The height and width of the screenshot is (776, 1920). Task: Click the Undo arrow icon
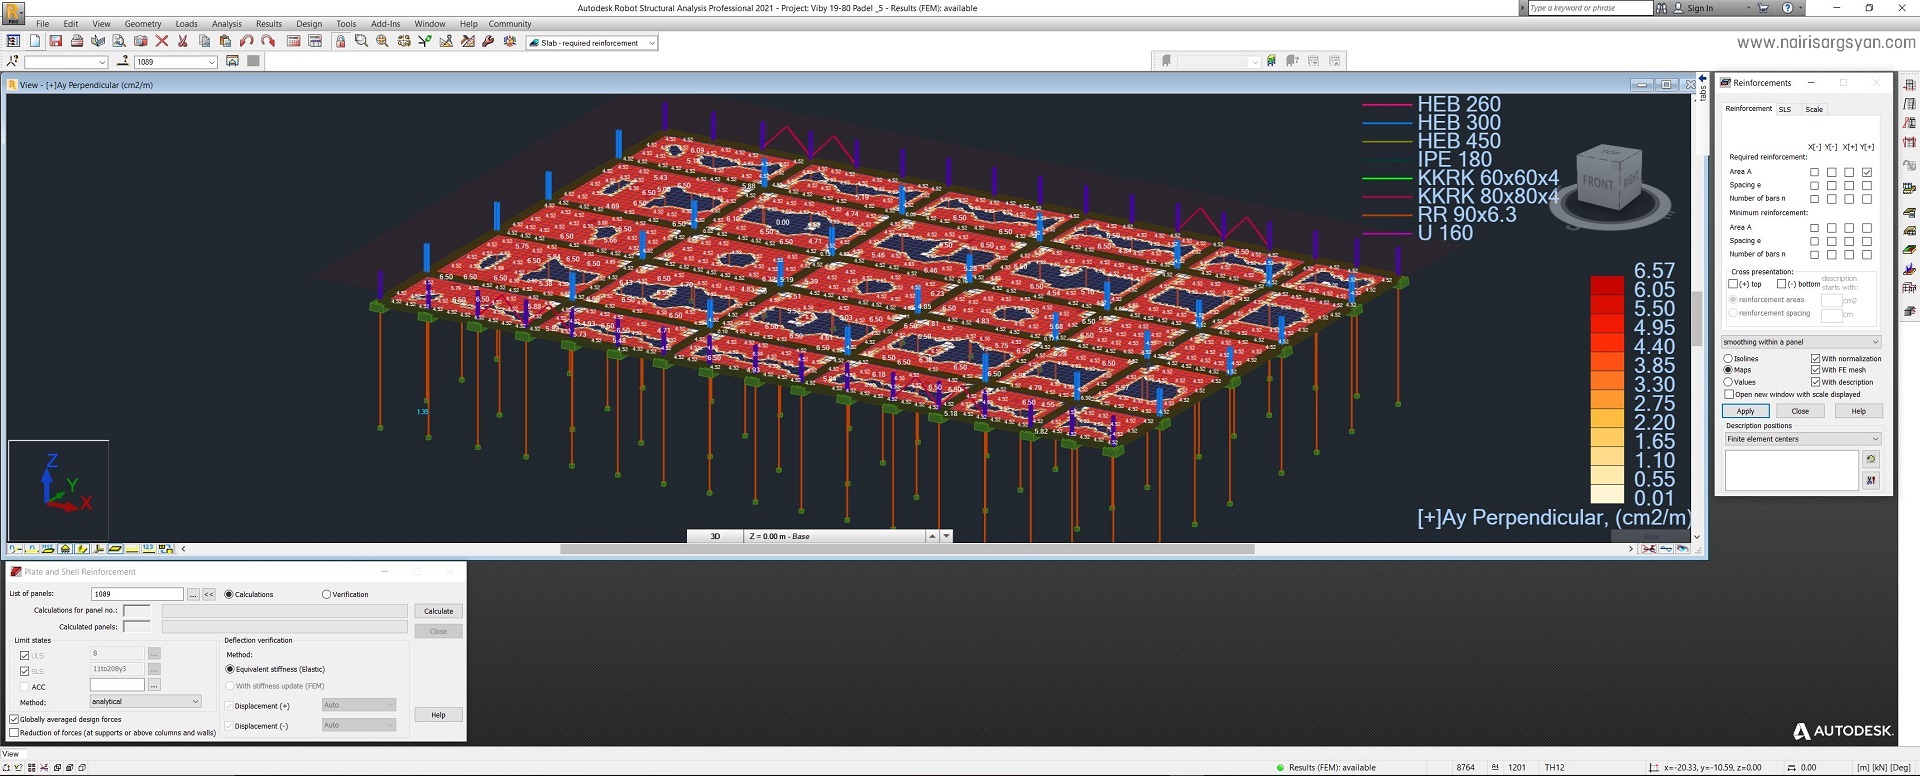point(247,42)
